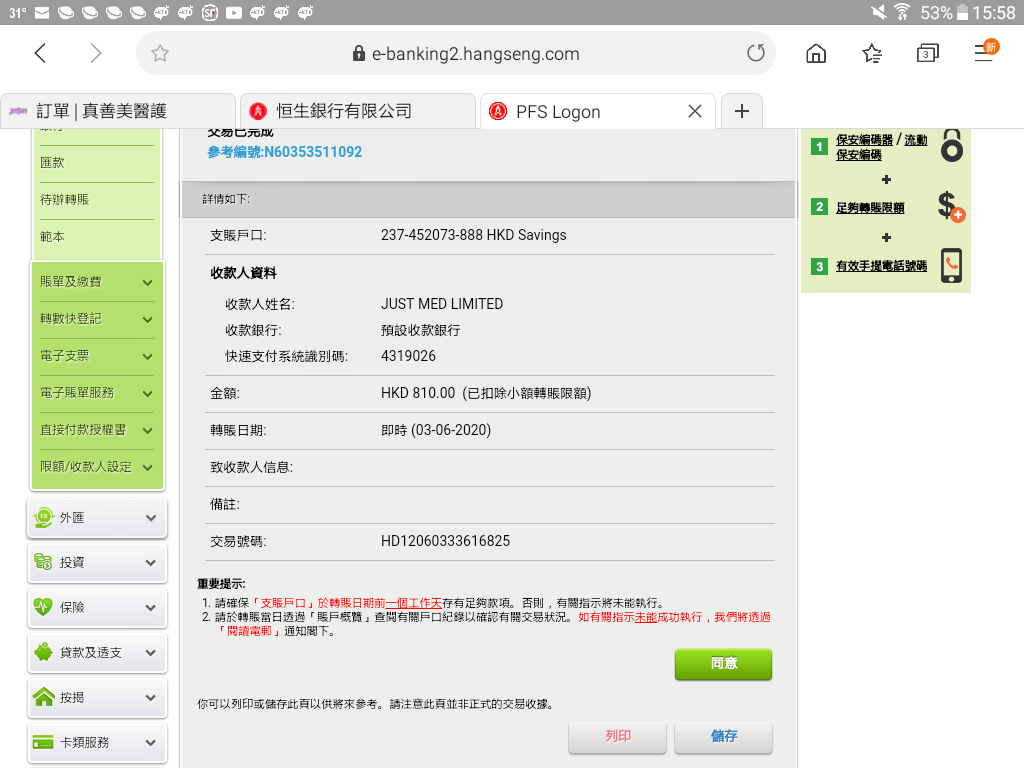Click the dollar sign transfer limit icon
This screenshot has width=1024, height=768.
(951, 206)
